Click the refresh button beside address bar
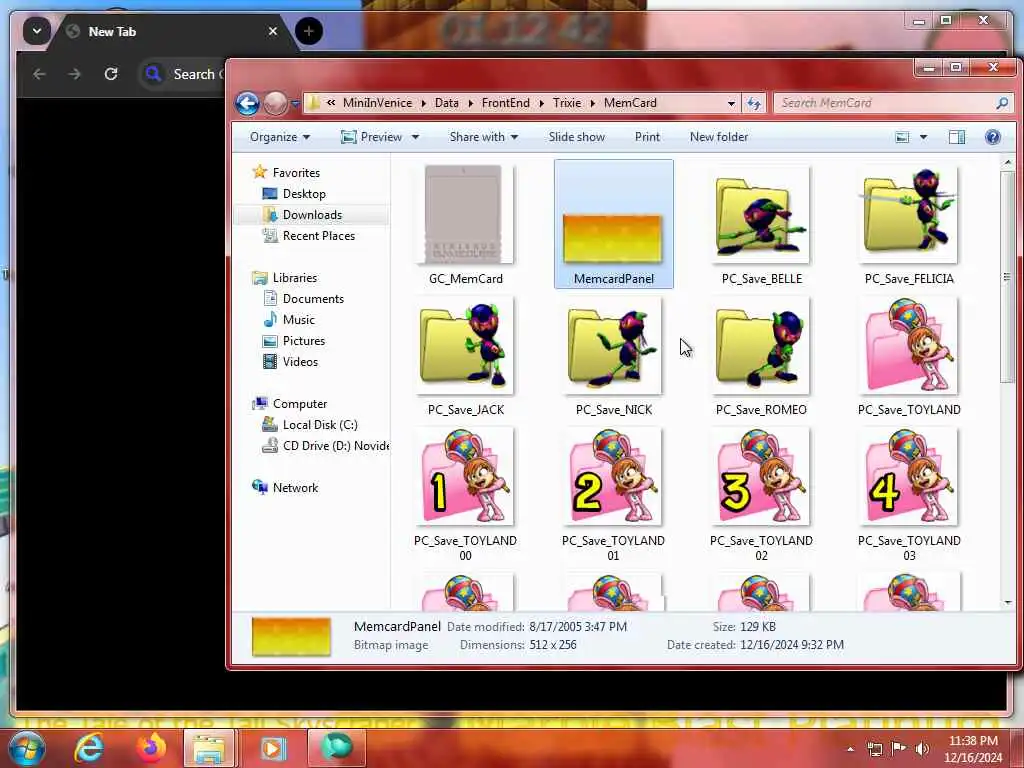This screenshot has height=768, width=1024. click(754, 103)
